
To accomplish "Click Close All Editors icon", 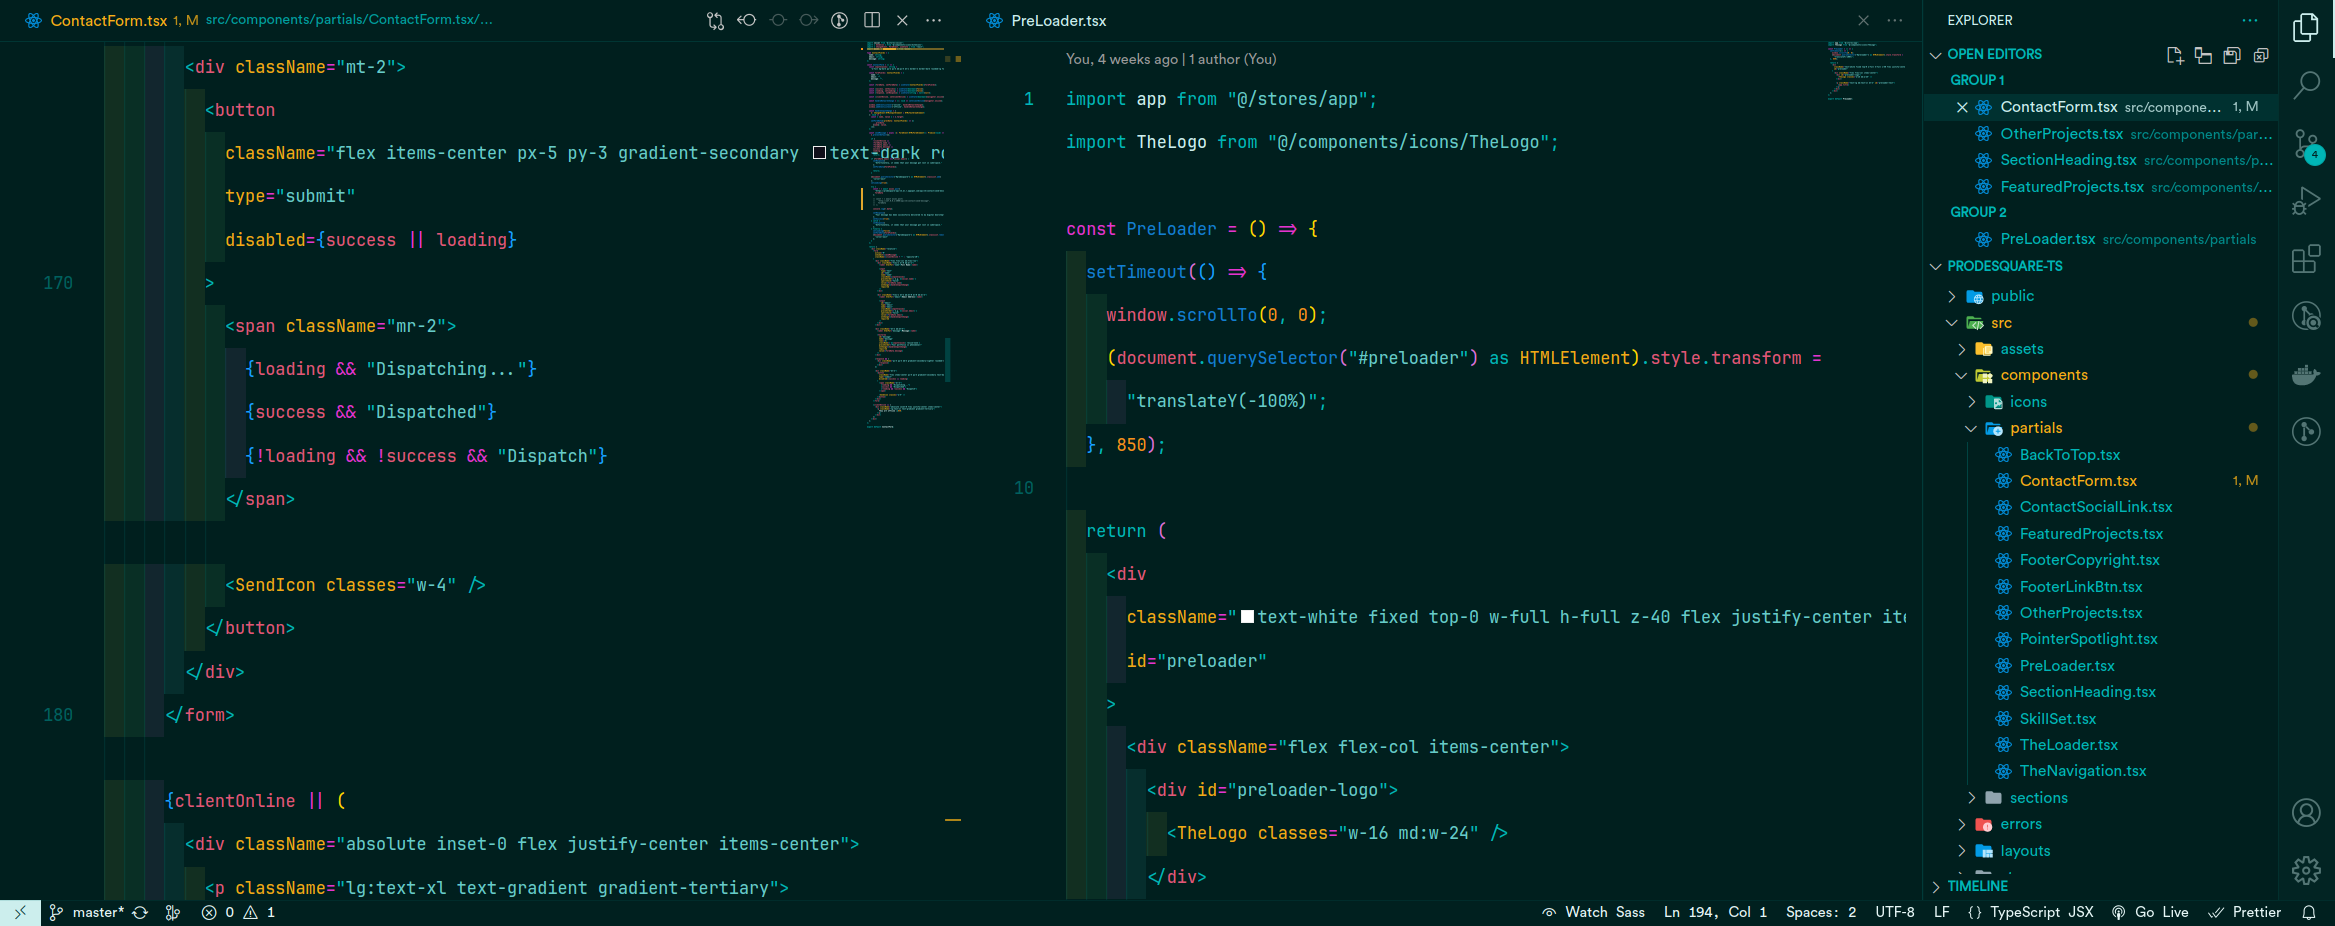I will click(x=2261, y=55).
